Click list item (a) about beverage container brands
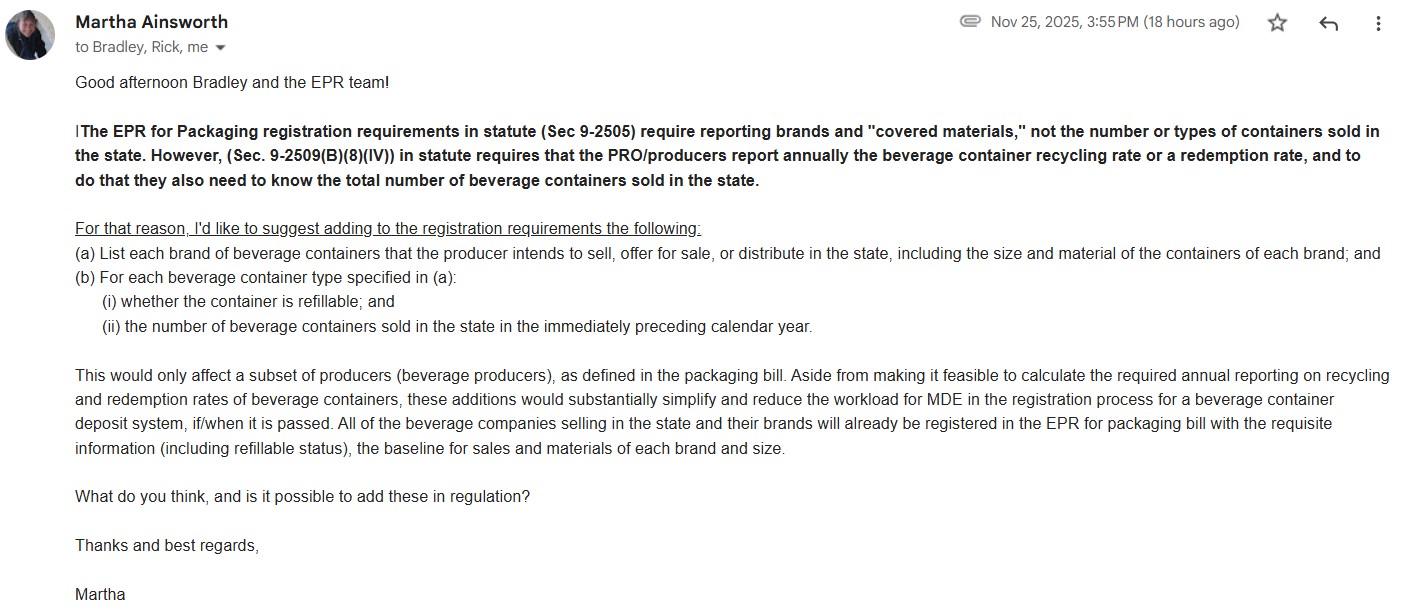Viewport: 1407px width, 613px height. click(727, 253)
